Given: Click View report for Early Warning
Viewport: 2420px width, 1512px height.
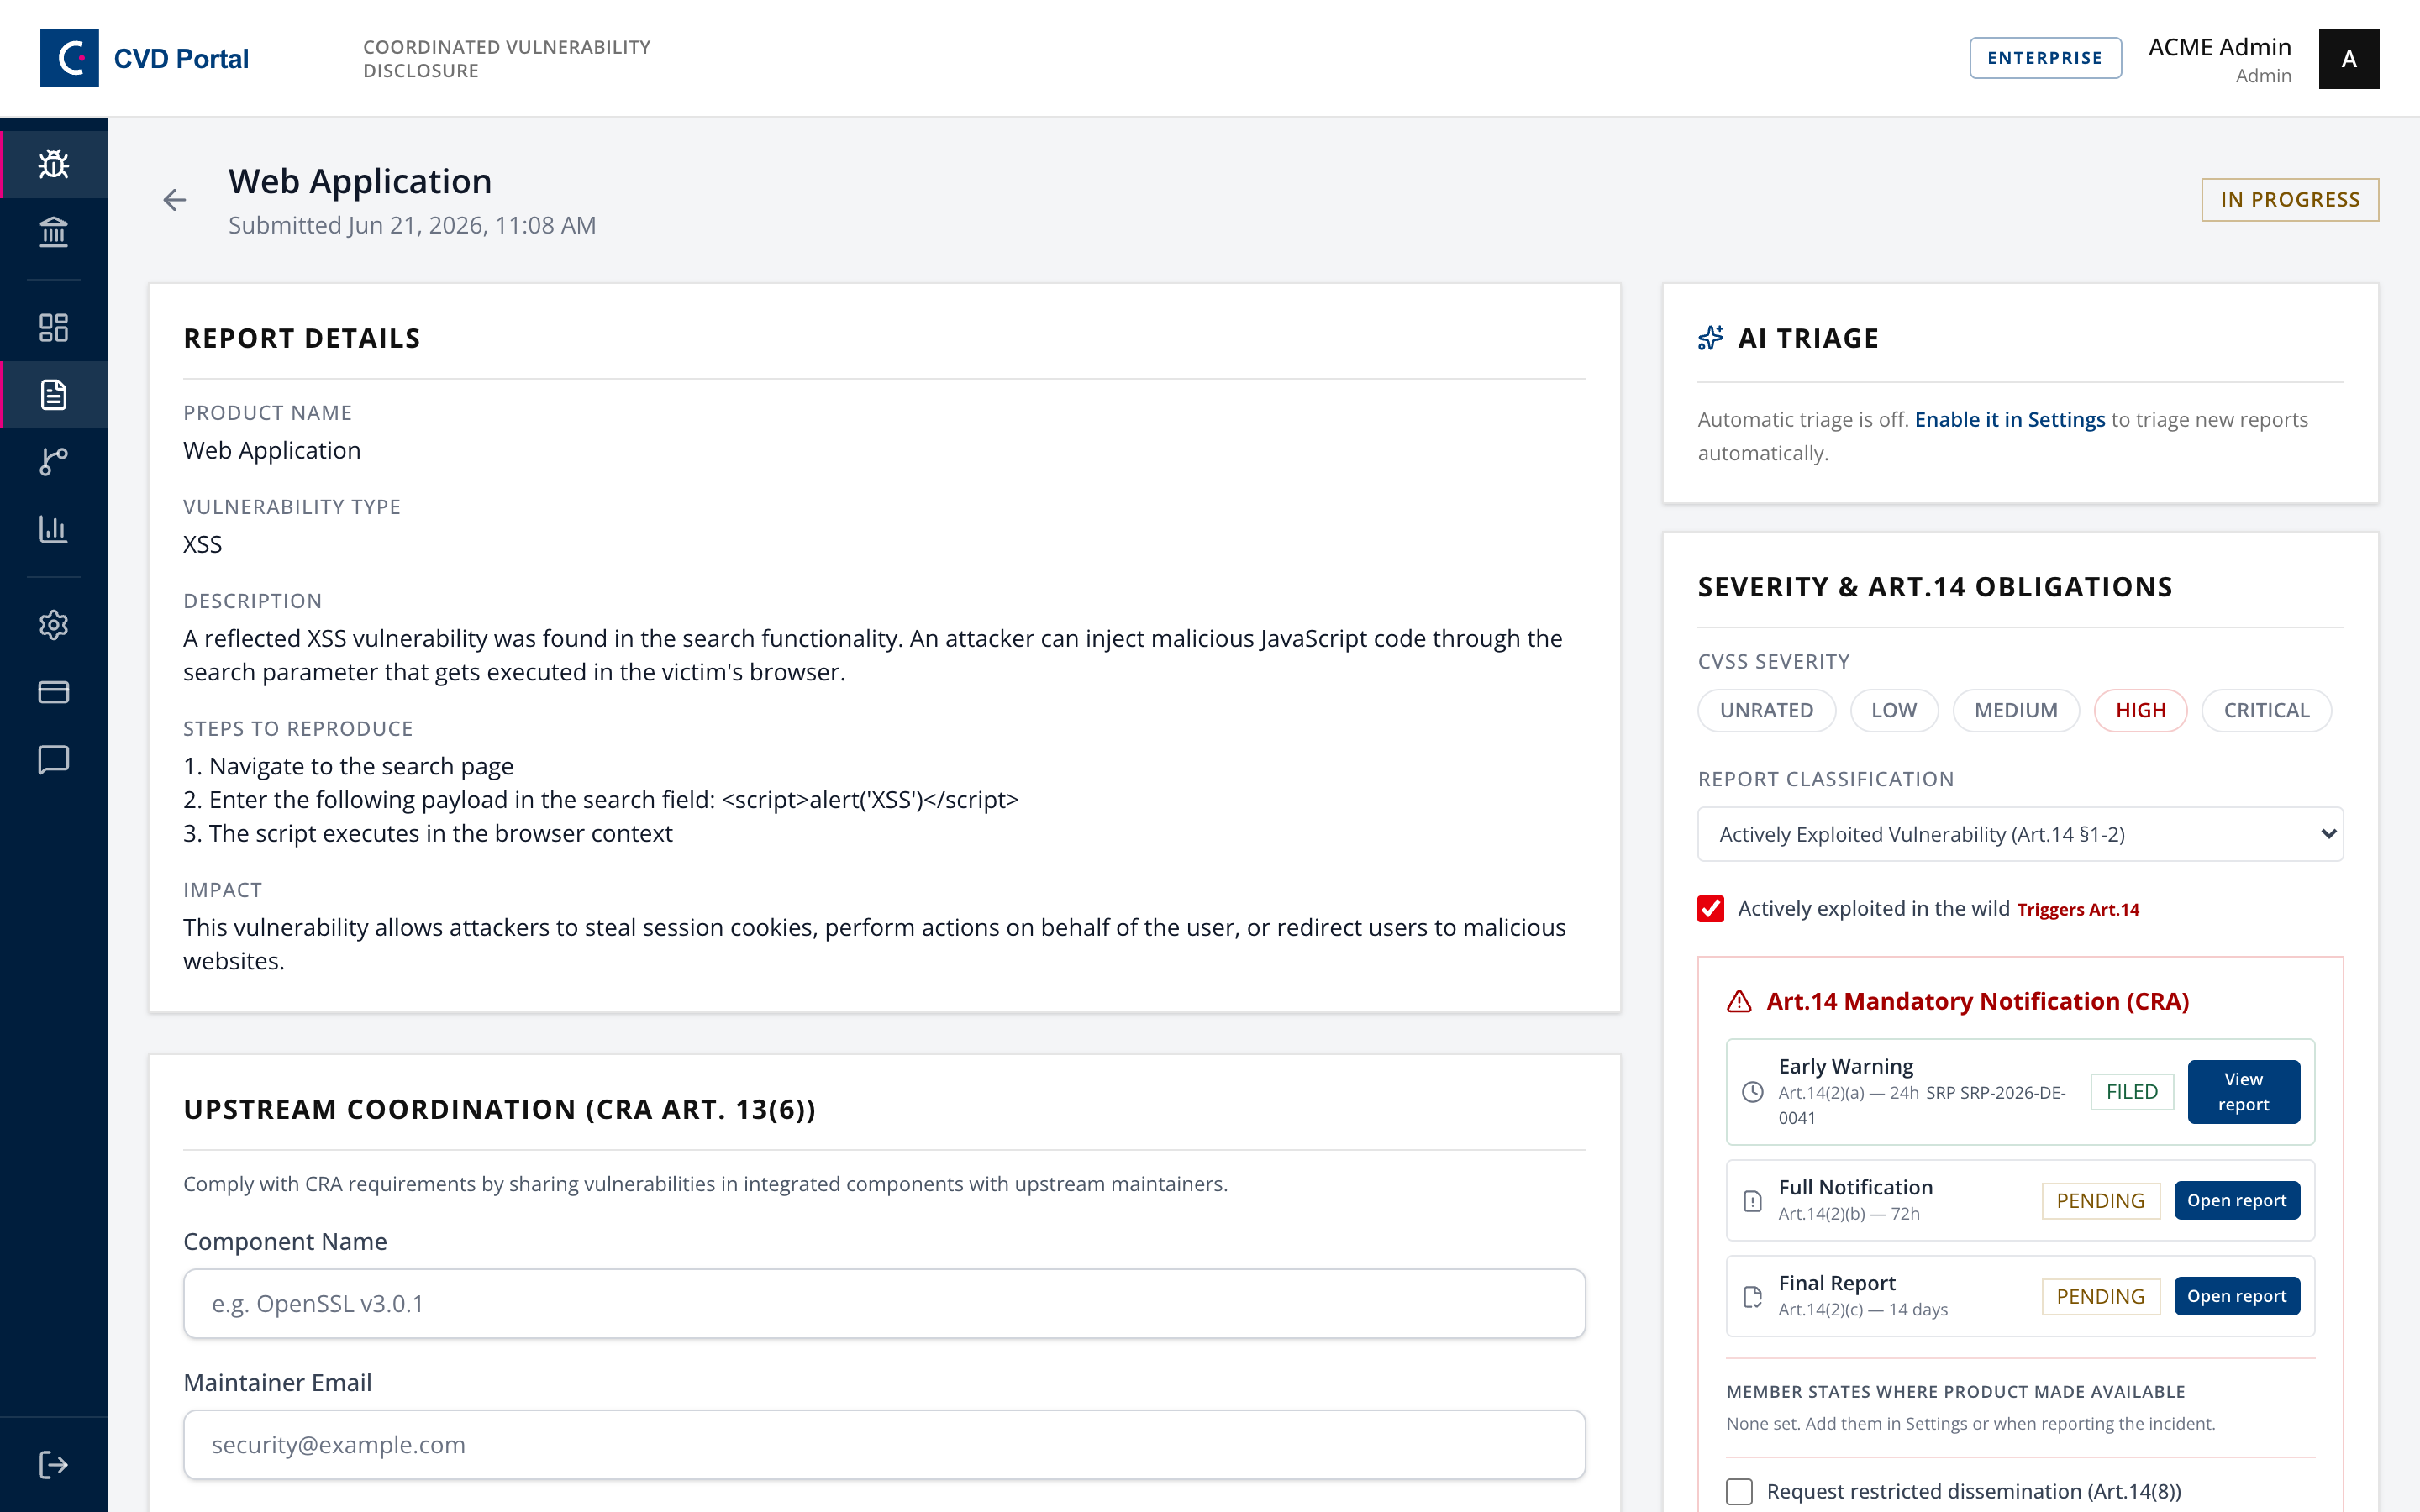Looking at the screenshot, I should pyautogui.click(x=2244, y=1092).
